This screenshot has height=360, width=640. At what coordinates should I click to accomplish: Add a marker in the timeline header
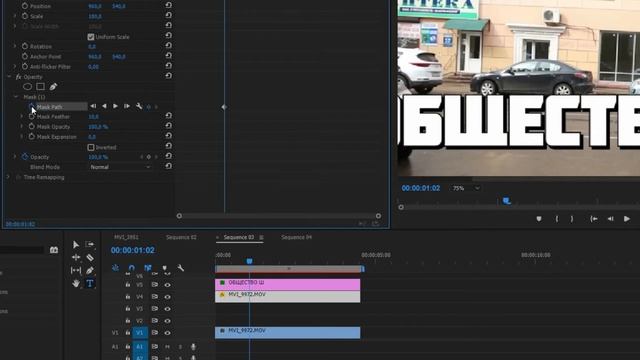[x=164, y=268]
